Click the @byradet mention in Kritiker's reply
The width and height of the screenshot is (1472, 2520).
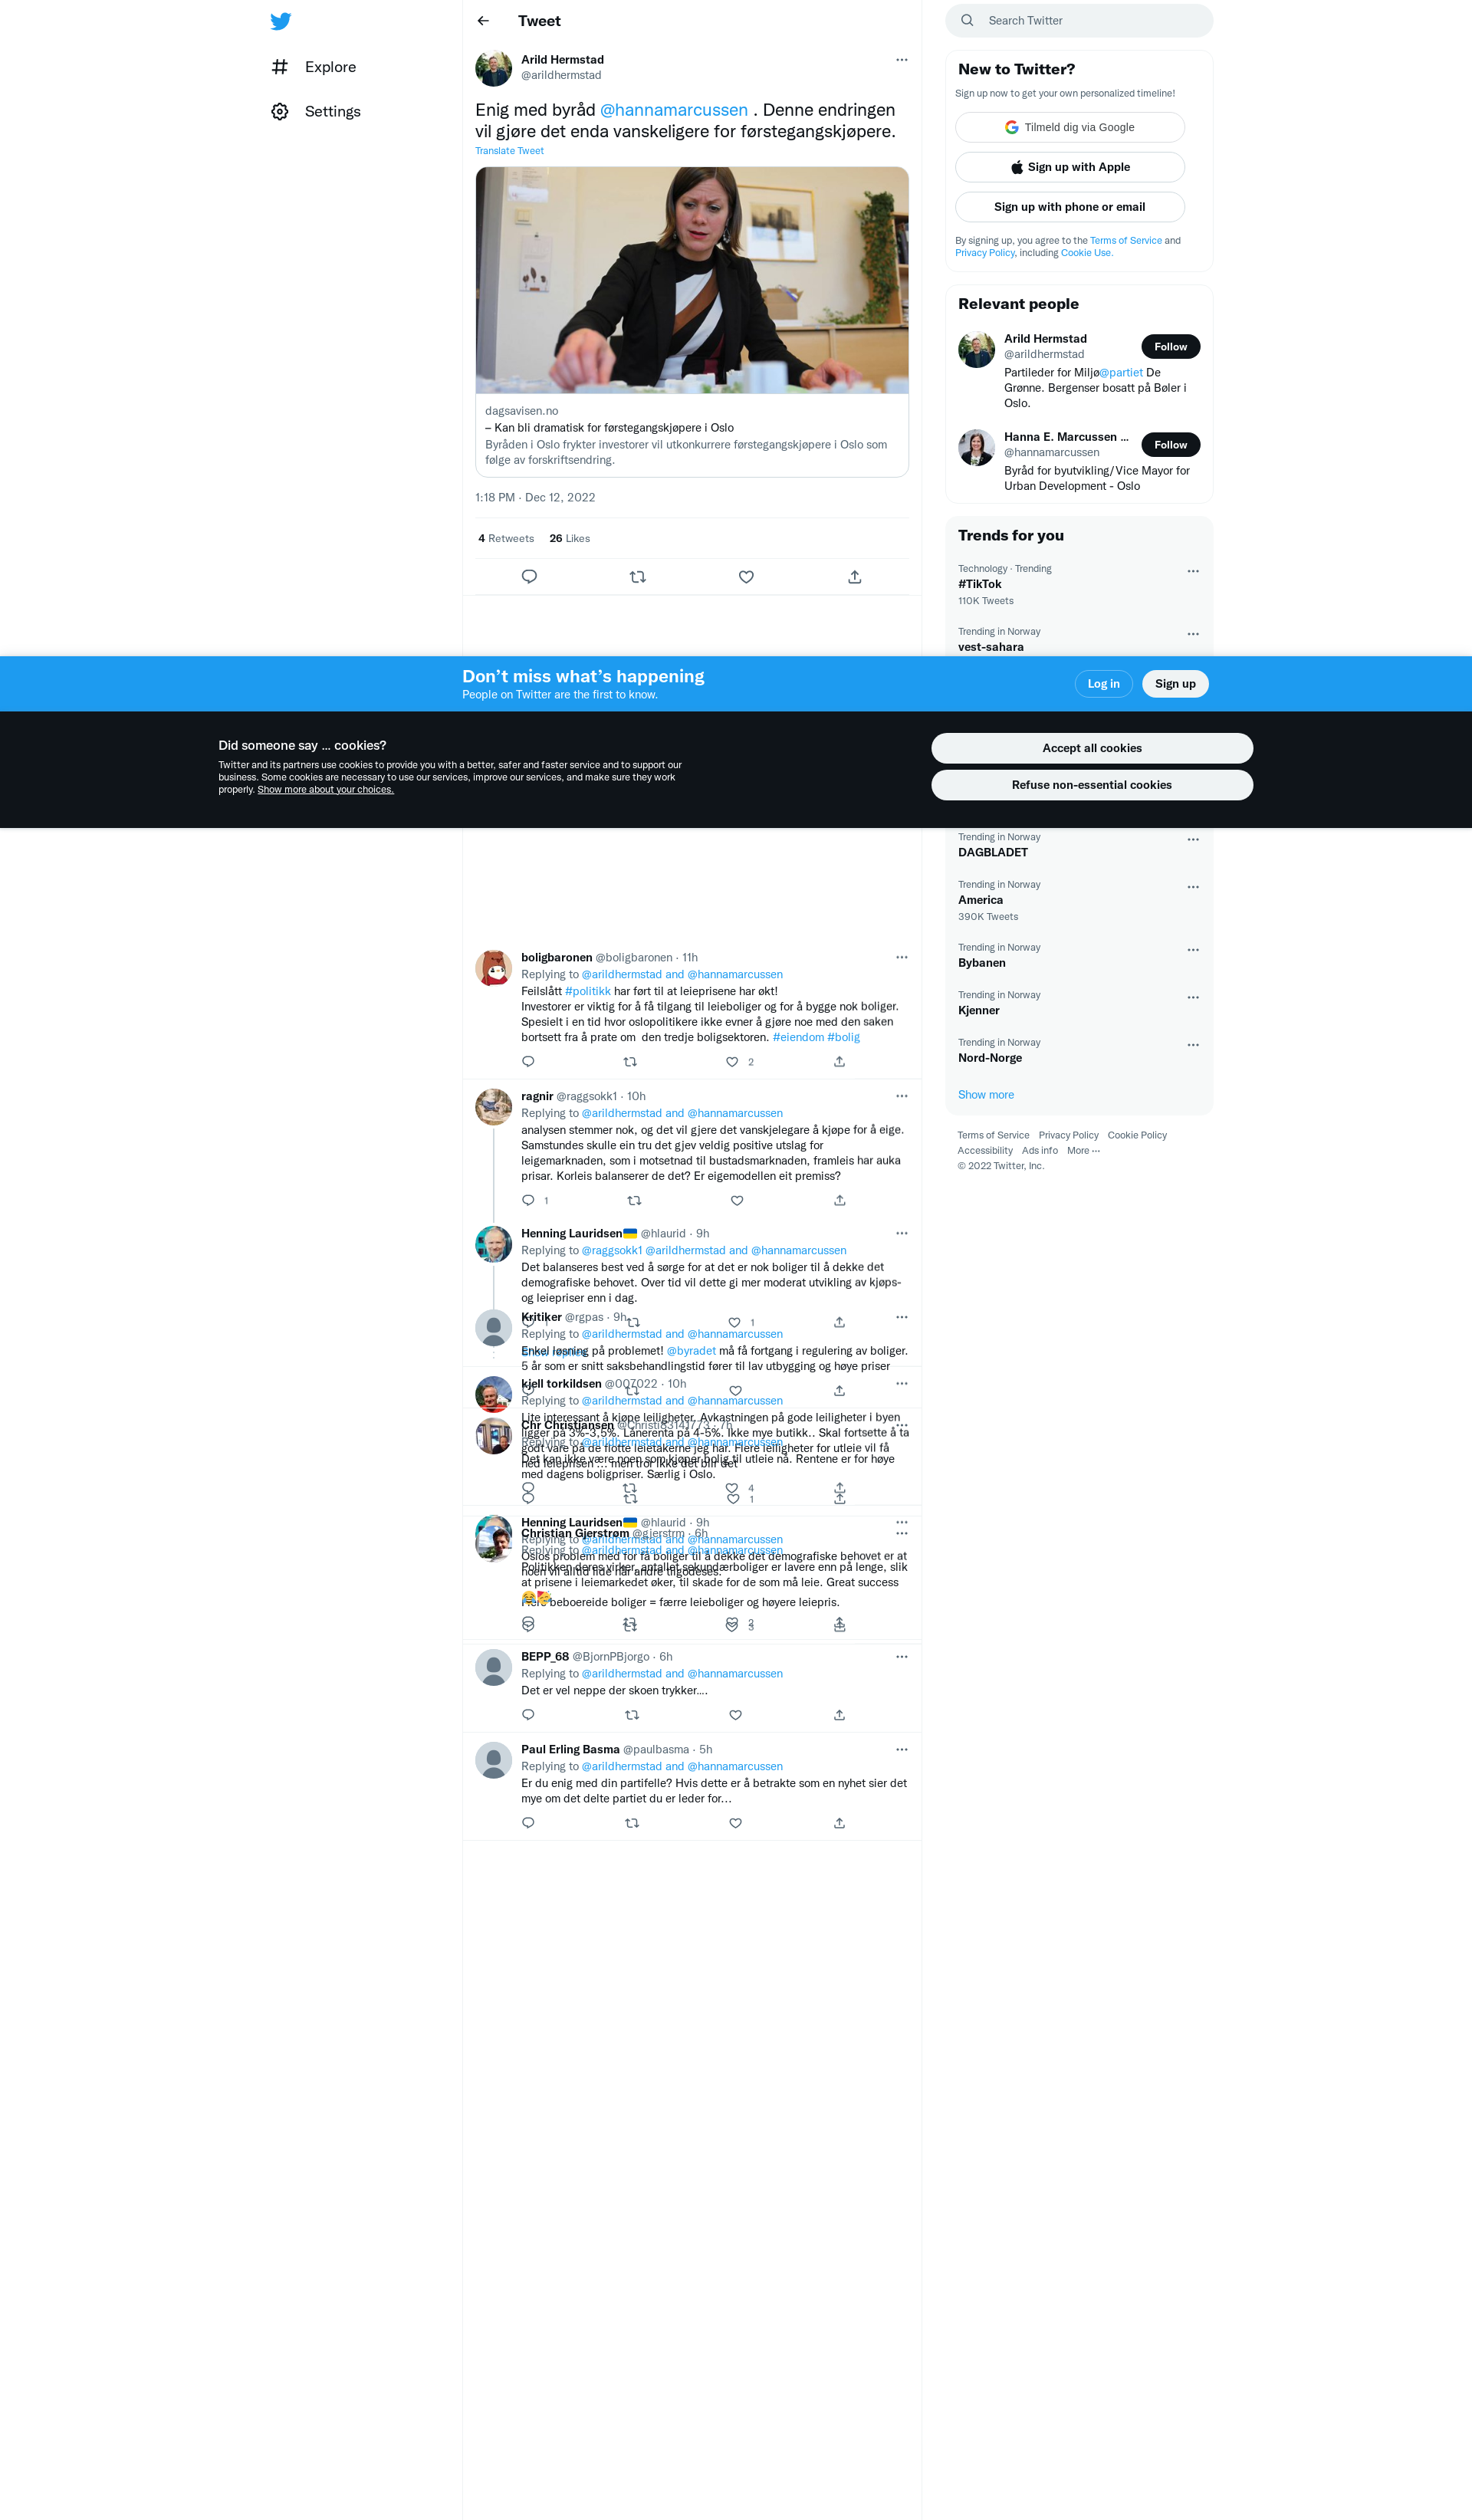tap(691, 1351)
